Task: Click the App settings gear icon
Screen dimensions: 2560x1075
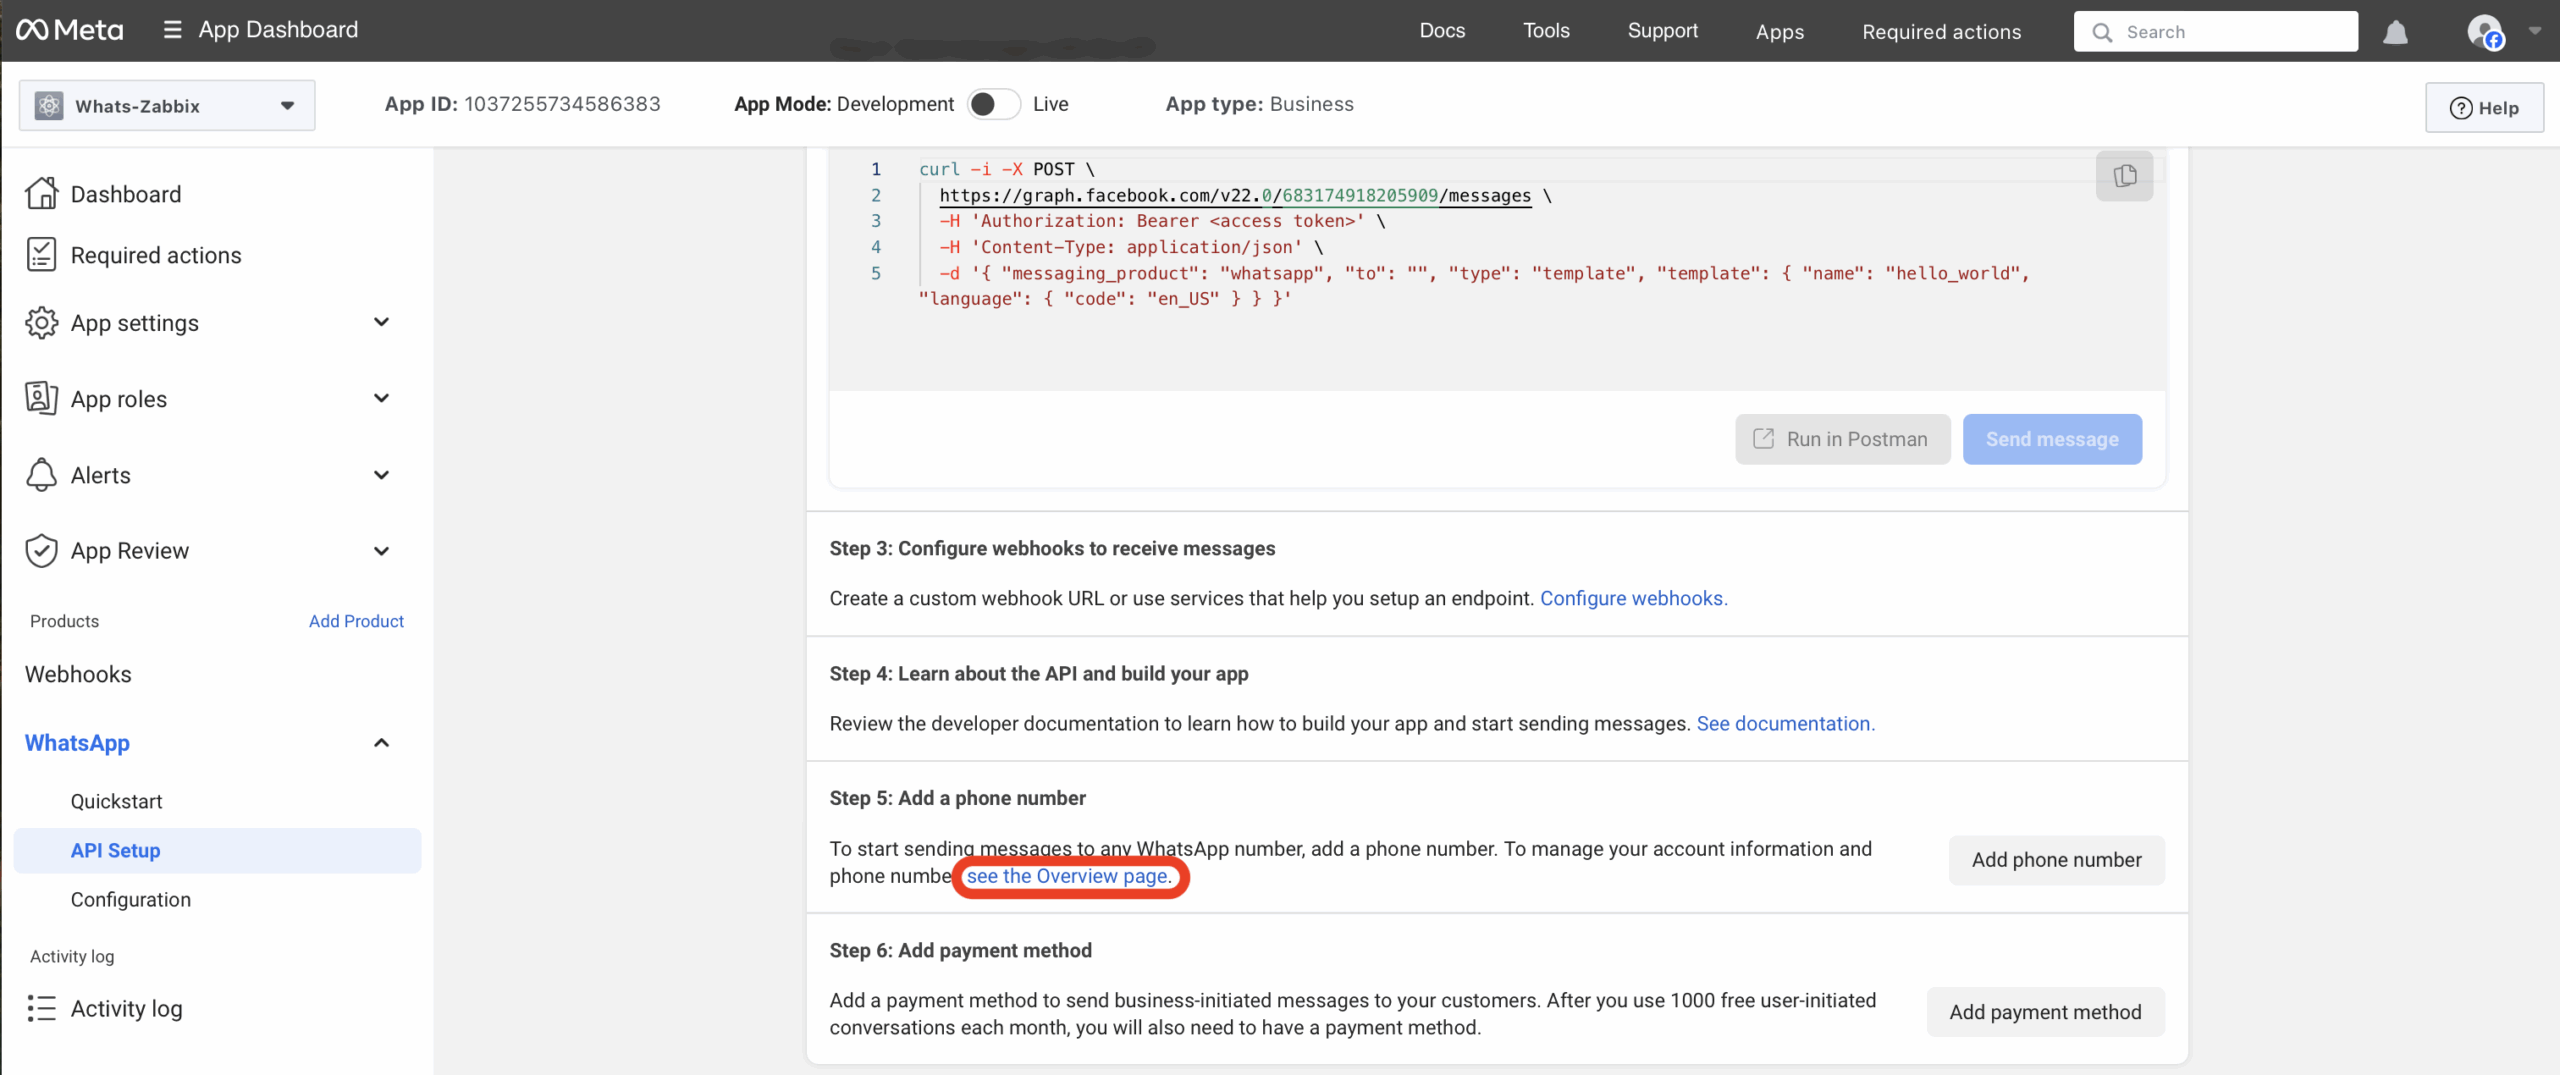Action: click(x=41, y=322)
